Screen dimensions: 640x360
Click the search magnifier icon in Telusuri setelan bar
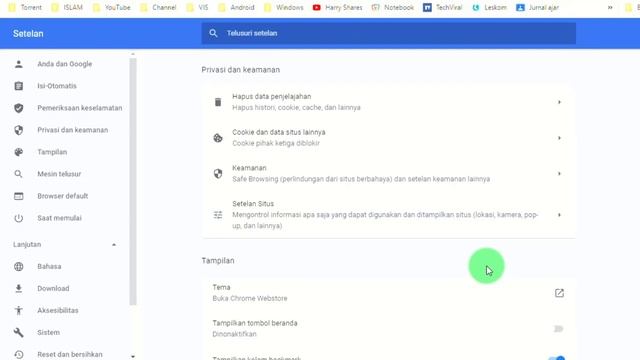click(213, 33)
